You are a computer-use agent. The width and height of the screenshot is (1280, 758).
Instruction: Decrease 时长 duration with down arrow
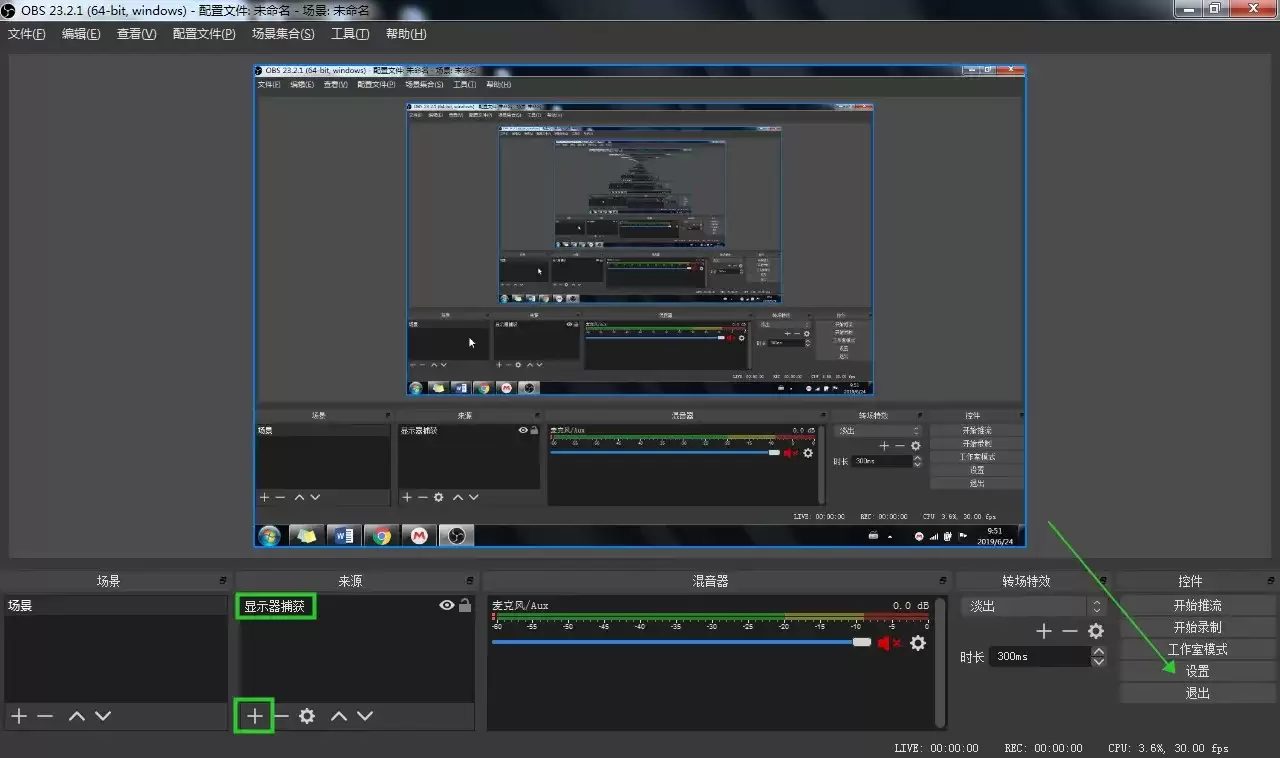(1099, 662)
